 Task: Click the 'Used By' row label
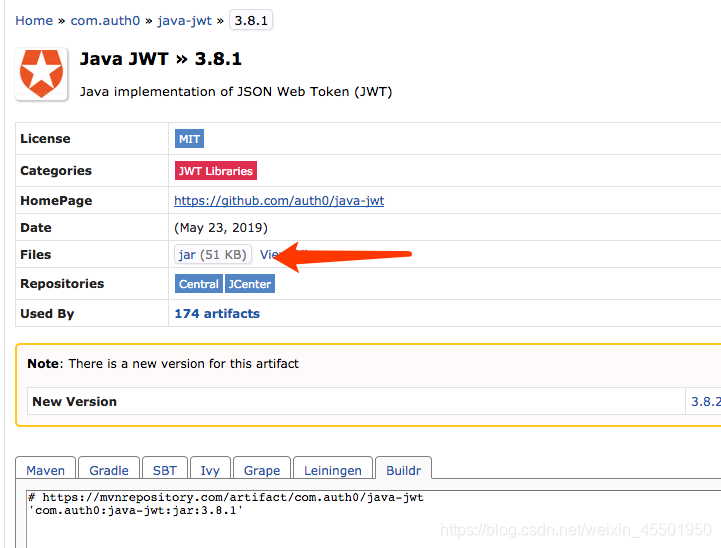point(47,314)
